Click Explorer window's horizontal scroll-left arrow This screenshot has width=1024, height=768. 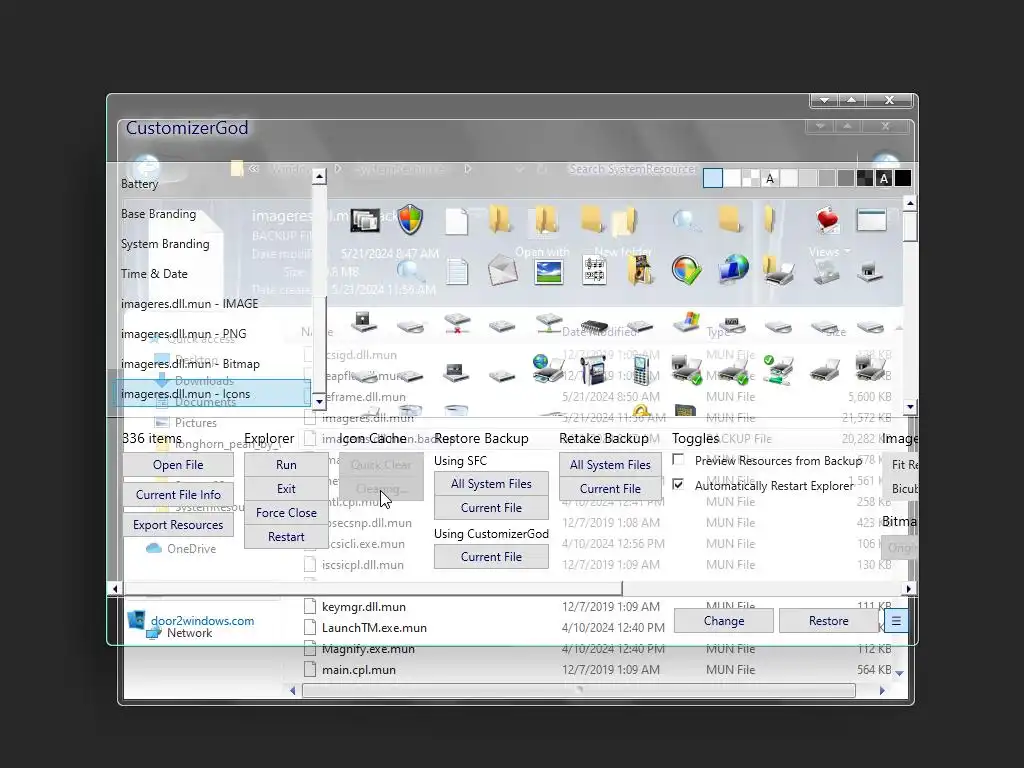coord(293,690)
